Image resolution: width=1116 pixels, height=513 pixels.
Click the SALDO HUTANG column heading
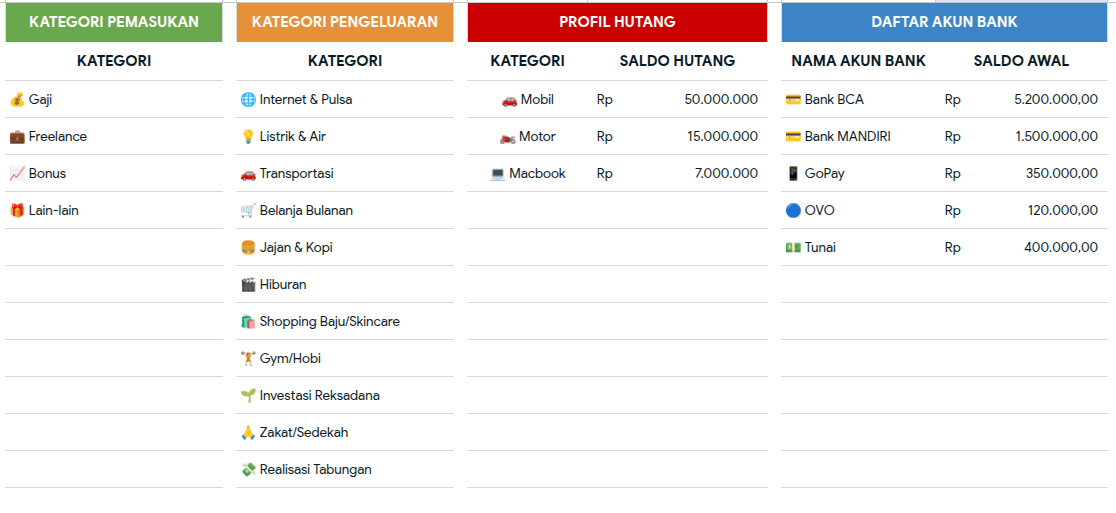point(677,61)
